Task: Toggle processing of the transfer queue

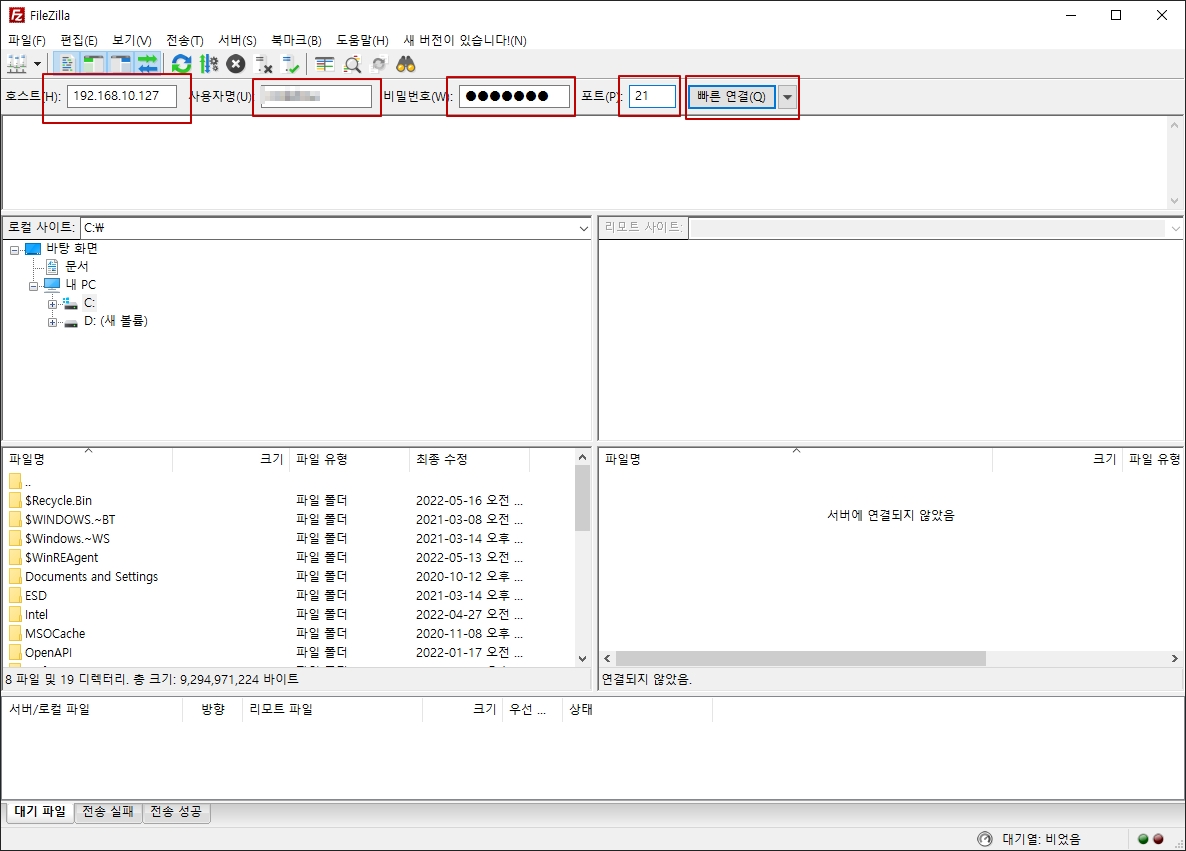Action: pos(209,64)
